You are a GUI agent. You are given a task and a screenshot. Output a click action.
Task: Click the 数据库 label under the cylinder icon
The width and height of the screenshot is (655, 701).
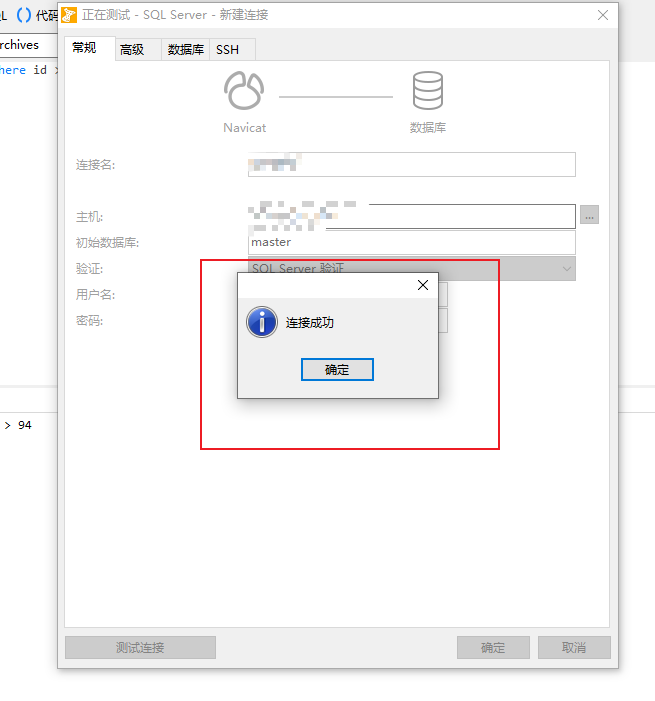click(428, 128)
